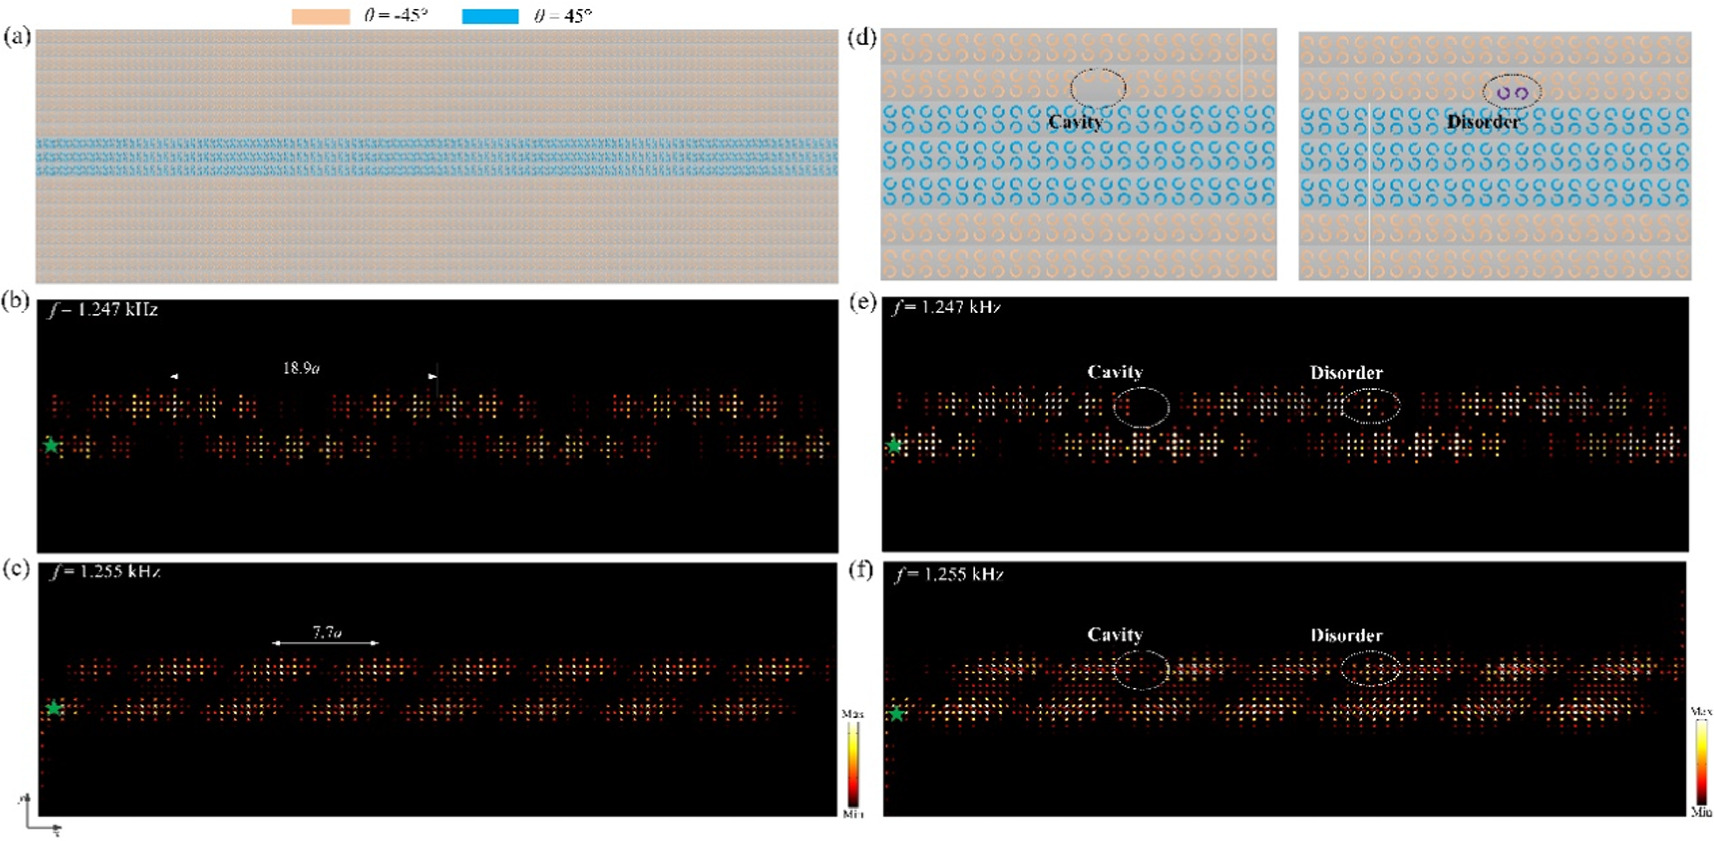
Task: Click the 'f = 1.255 kHz' label in panel (c)
Action: click(105, 572)
